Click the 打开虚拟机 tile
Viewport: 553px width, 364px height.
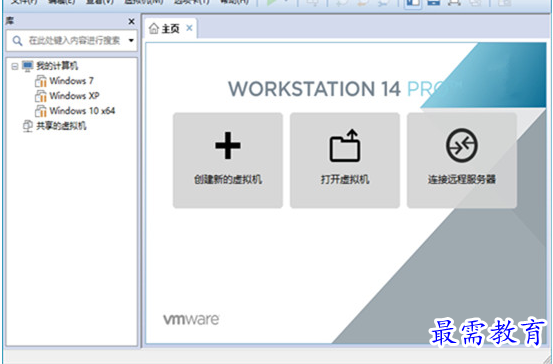point(345,160)
